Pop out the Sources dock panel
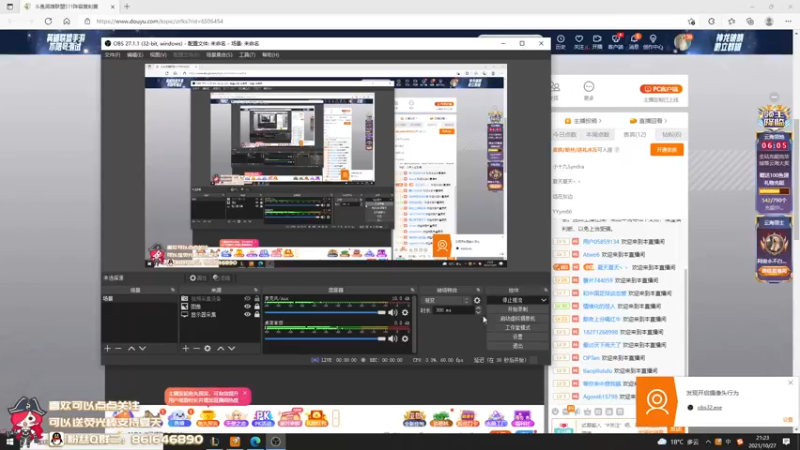 pos(256,290)
